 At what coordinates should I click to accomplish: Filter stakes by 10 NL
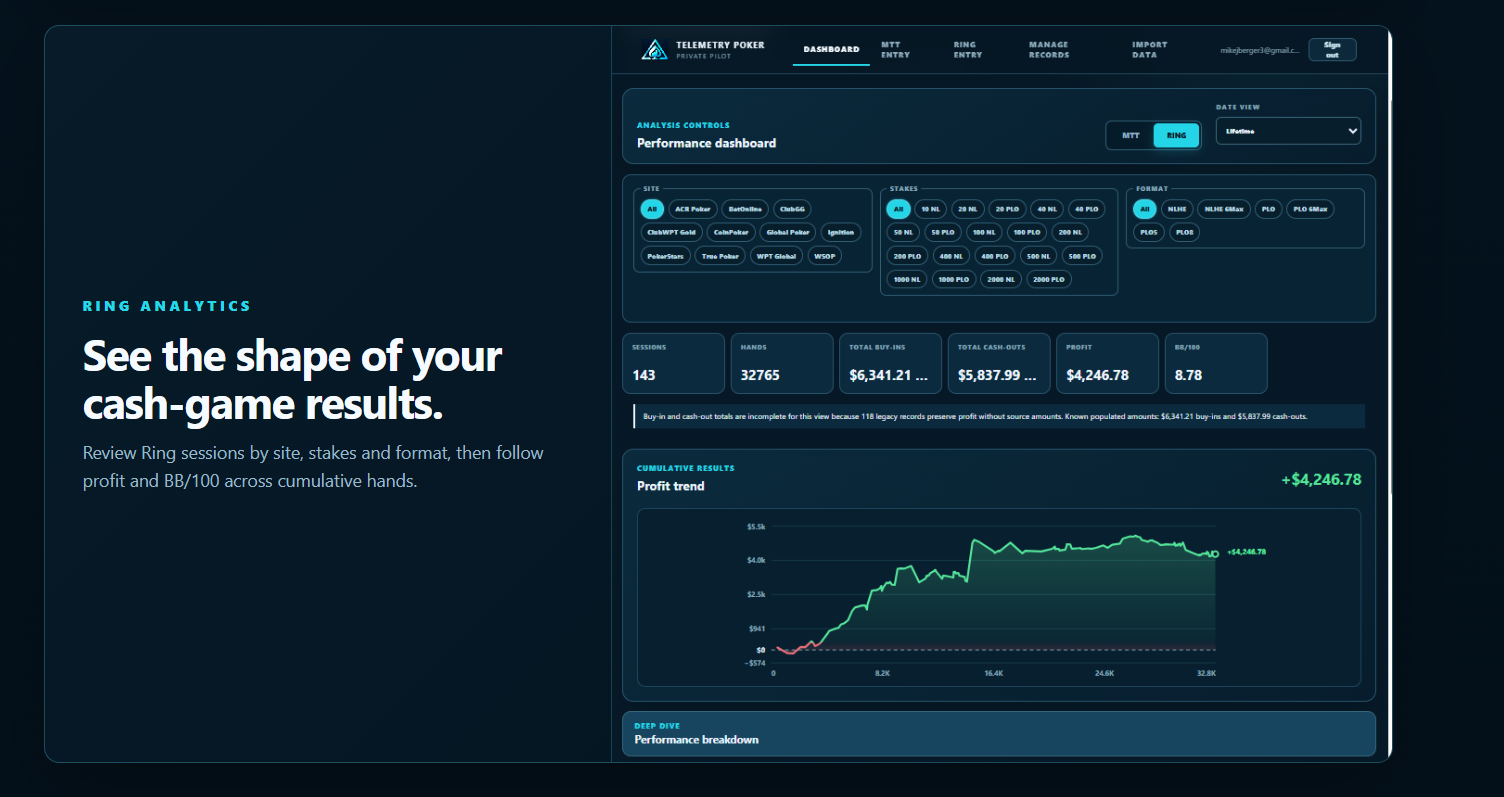click(x=930, y=209)
